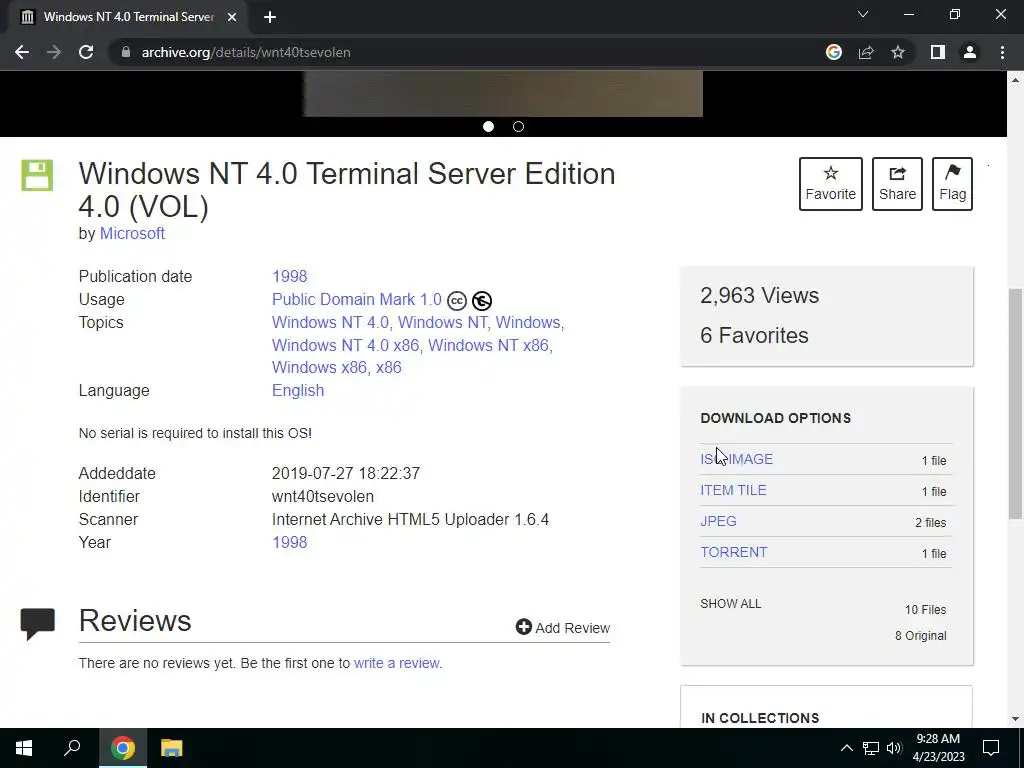View site lock information
Viewport: 1024px width, 768px height.
pos(125,52)
